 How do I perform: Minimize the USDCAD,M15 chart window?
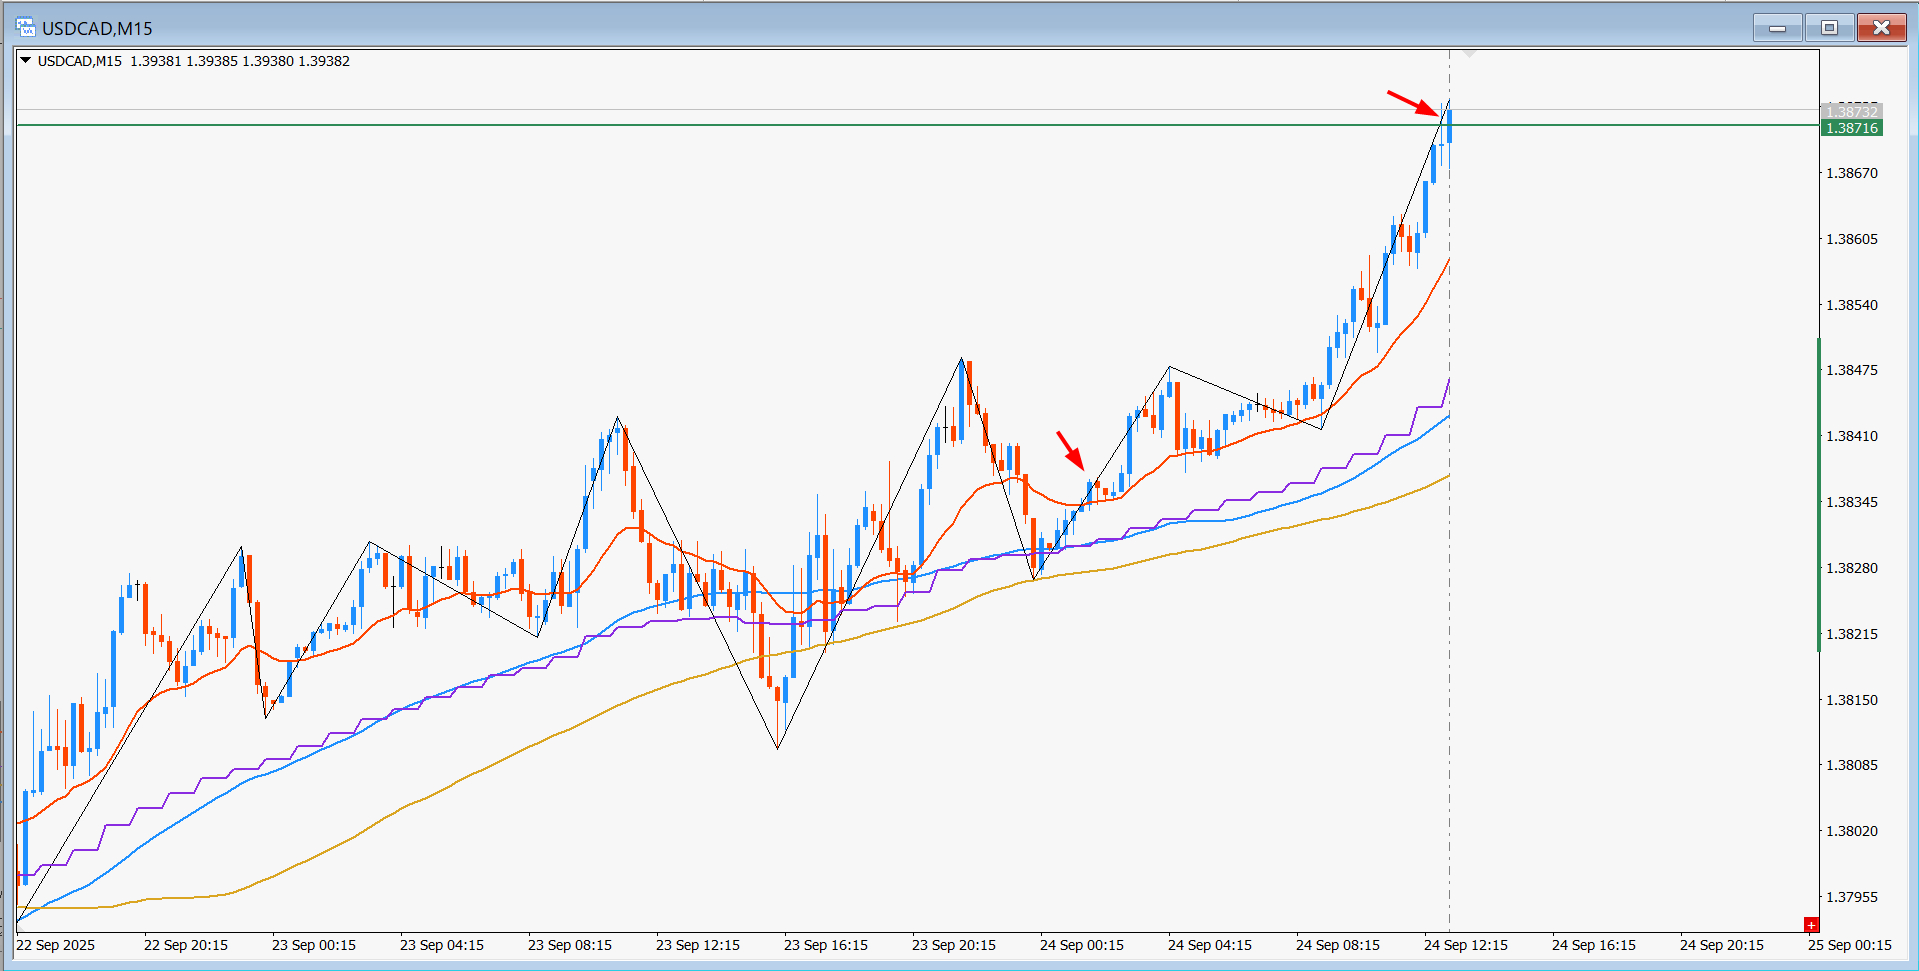1777,28
